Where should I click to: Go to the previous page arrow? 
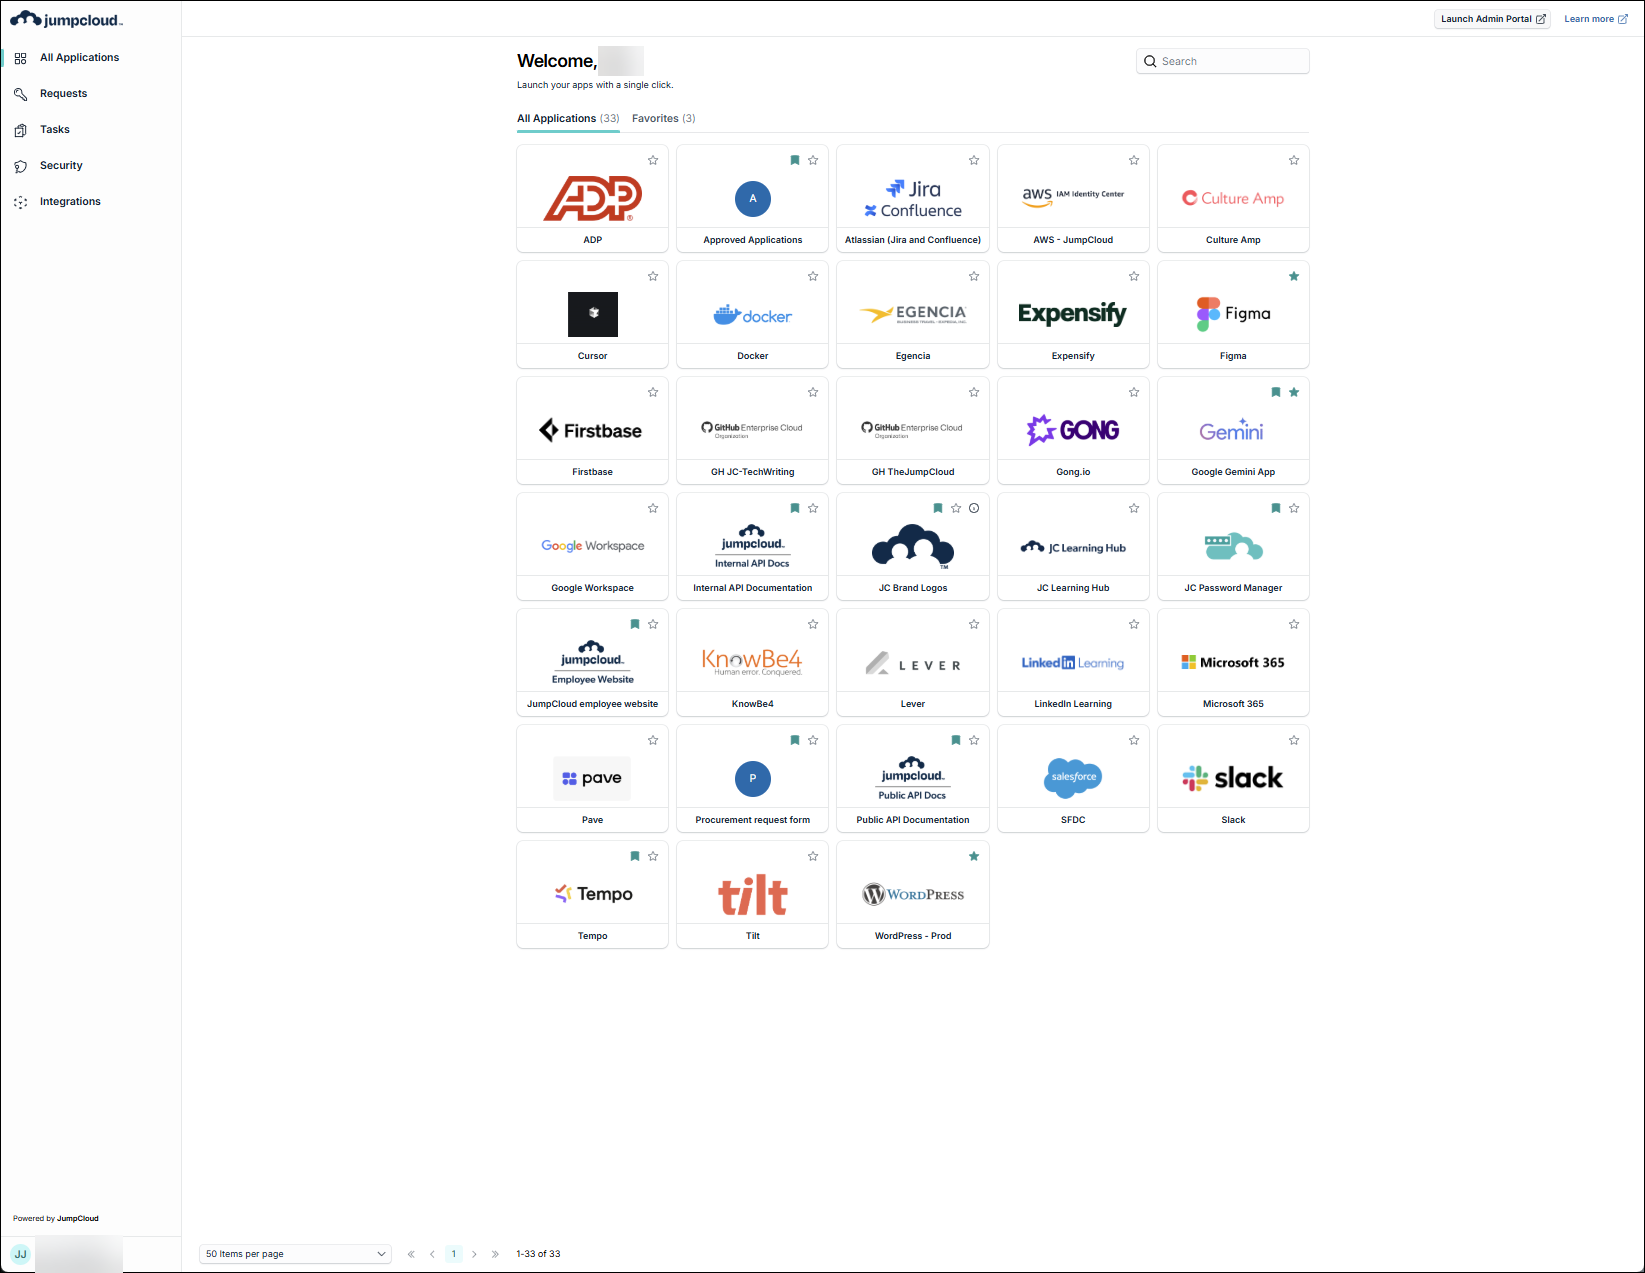coord(432,1254)
